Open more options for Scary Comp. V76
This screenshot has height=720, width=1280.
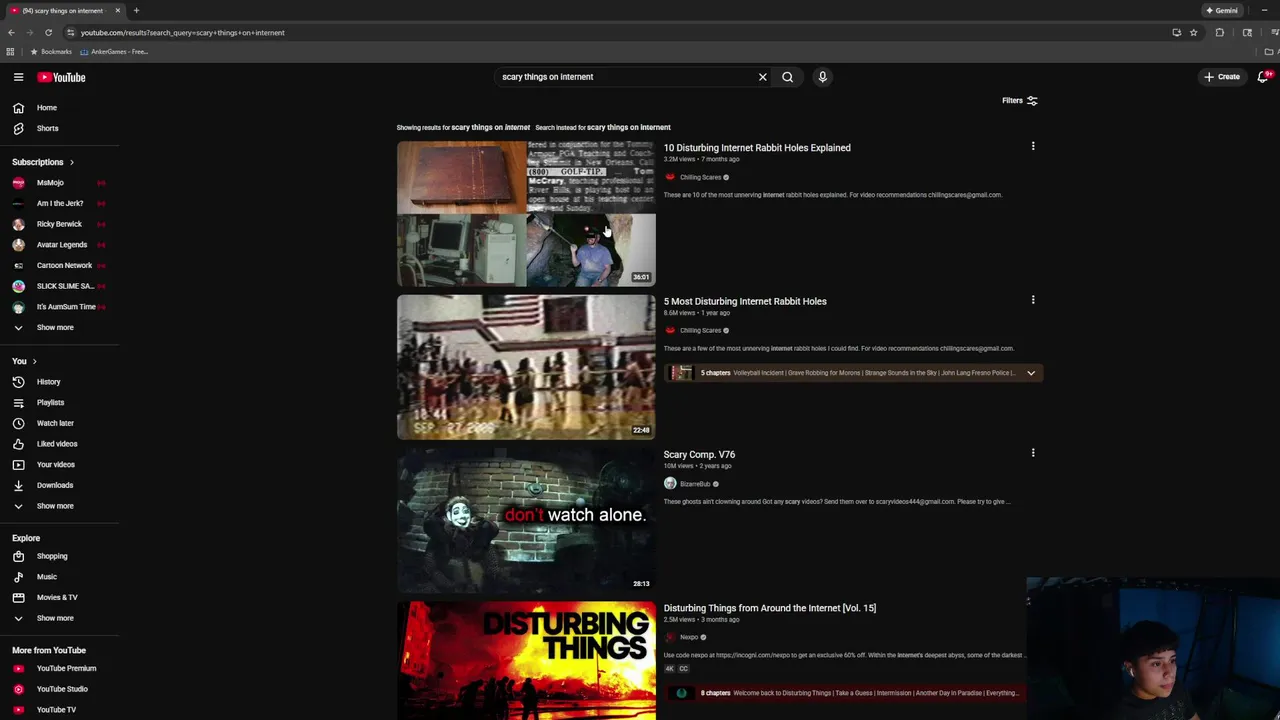click(x=1033, y=453)
